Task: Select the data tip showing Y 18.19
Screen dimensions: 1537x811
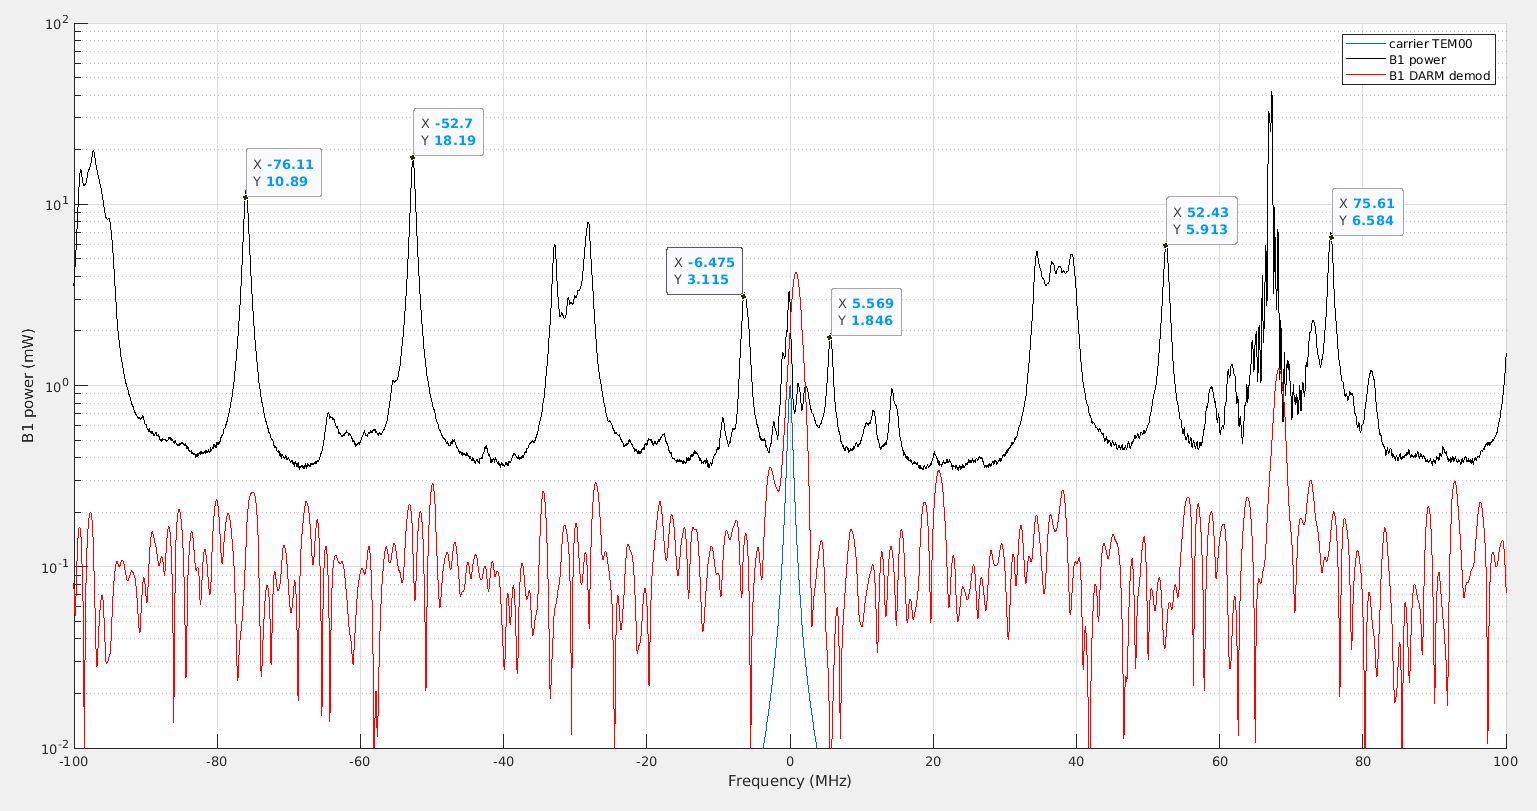Action: [448, 132]
